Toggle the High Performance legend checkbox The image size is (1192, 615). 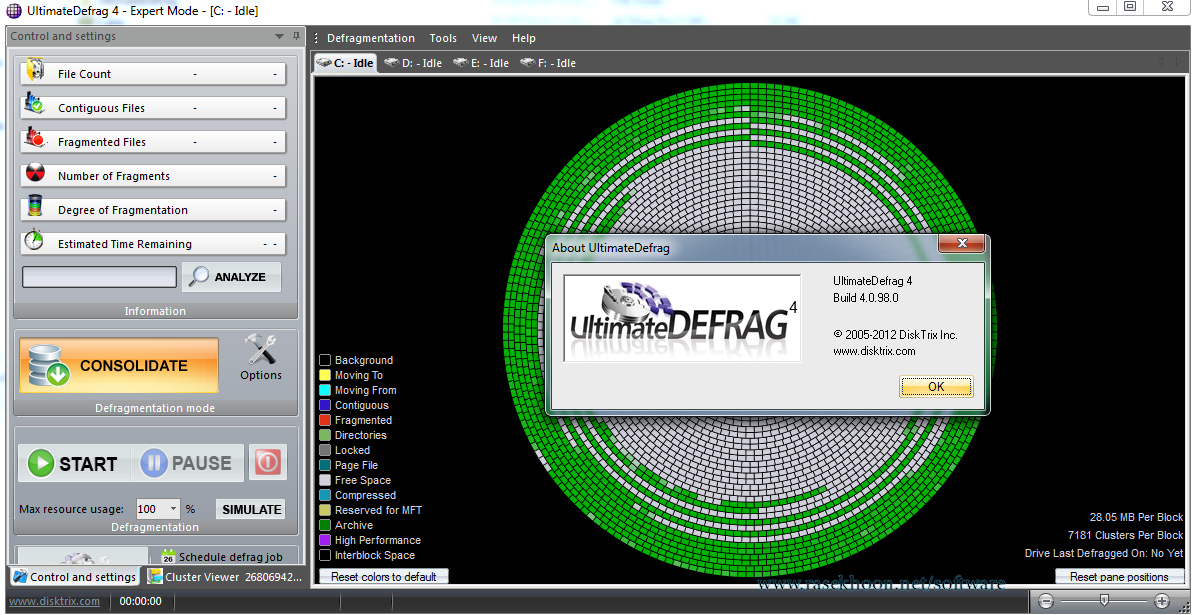coord(324,540)
